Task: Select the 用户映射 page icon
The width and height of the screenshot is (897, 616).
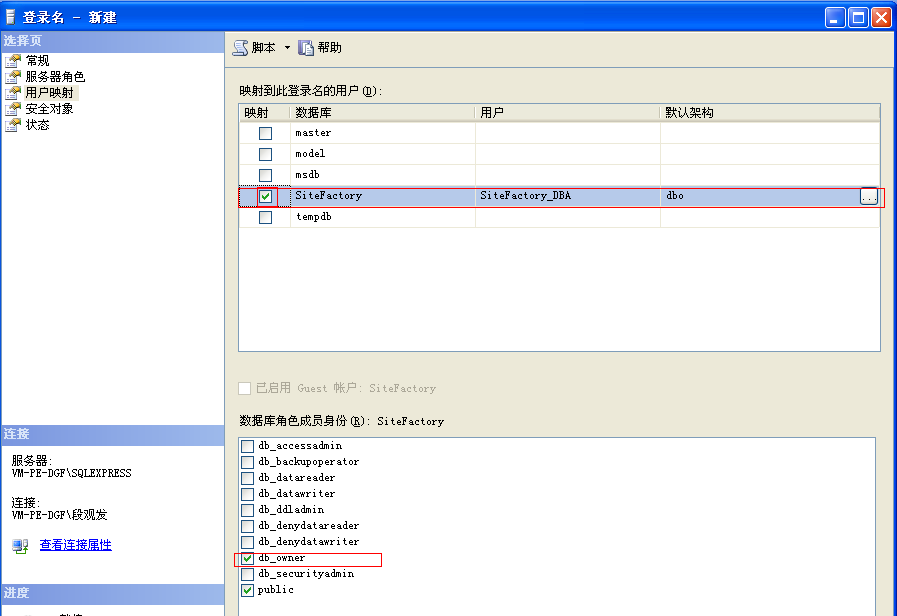Action: click(x=13, y=93)
